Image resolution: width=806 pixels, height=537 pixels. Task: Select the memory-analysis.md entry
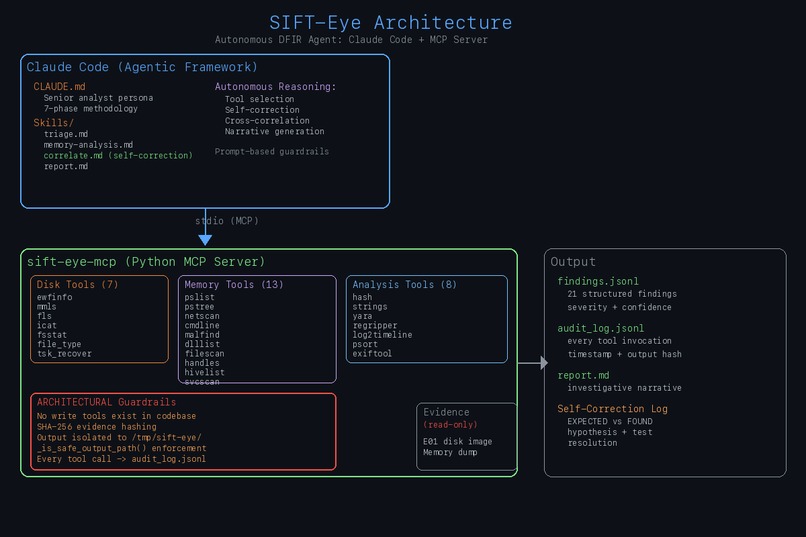[88, 145]
